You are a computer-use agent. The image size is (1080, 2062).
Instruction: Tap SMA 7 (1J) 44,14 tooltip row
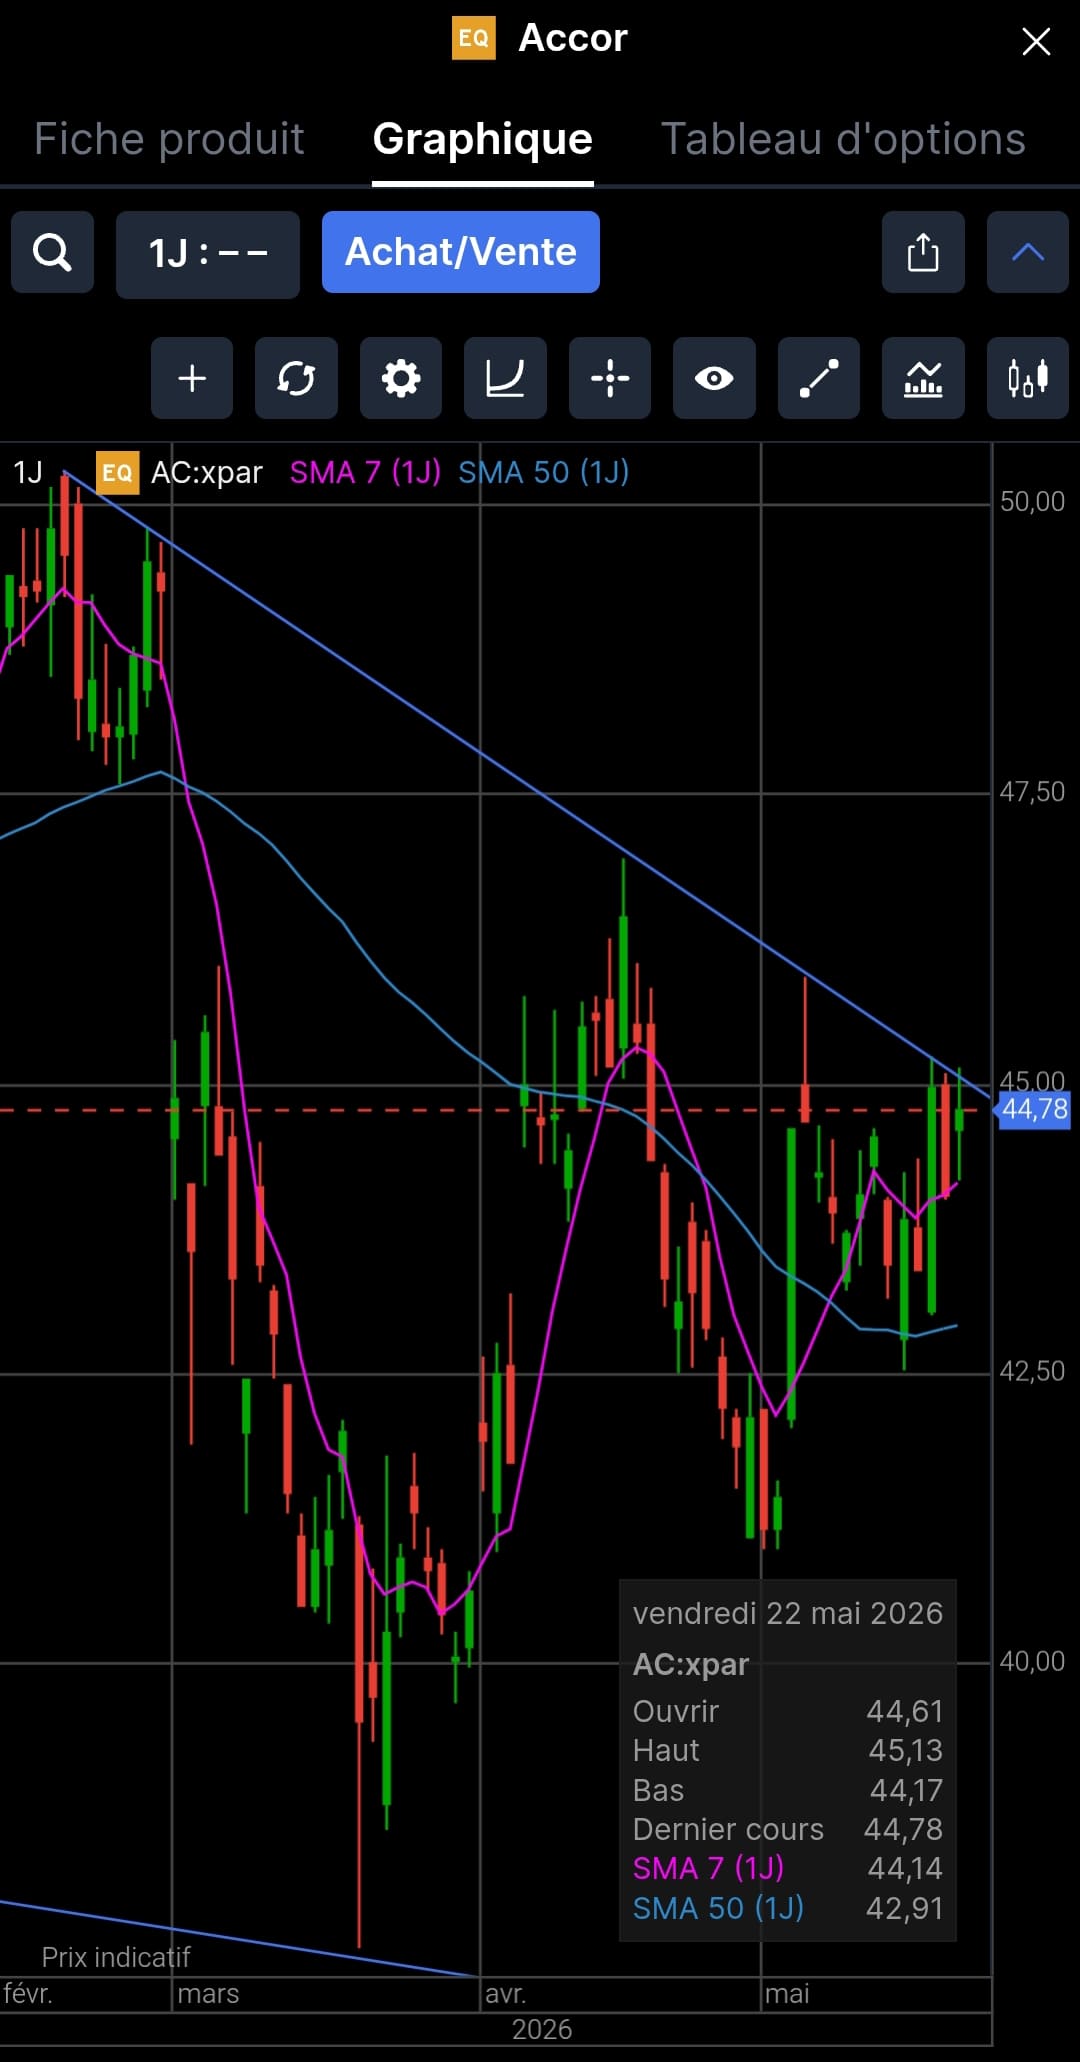click(x=788, y=1868)
